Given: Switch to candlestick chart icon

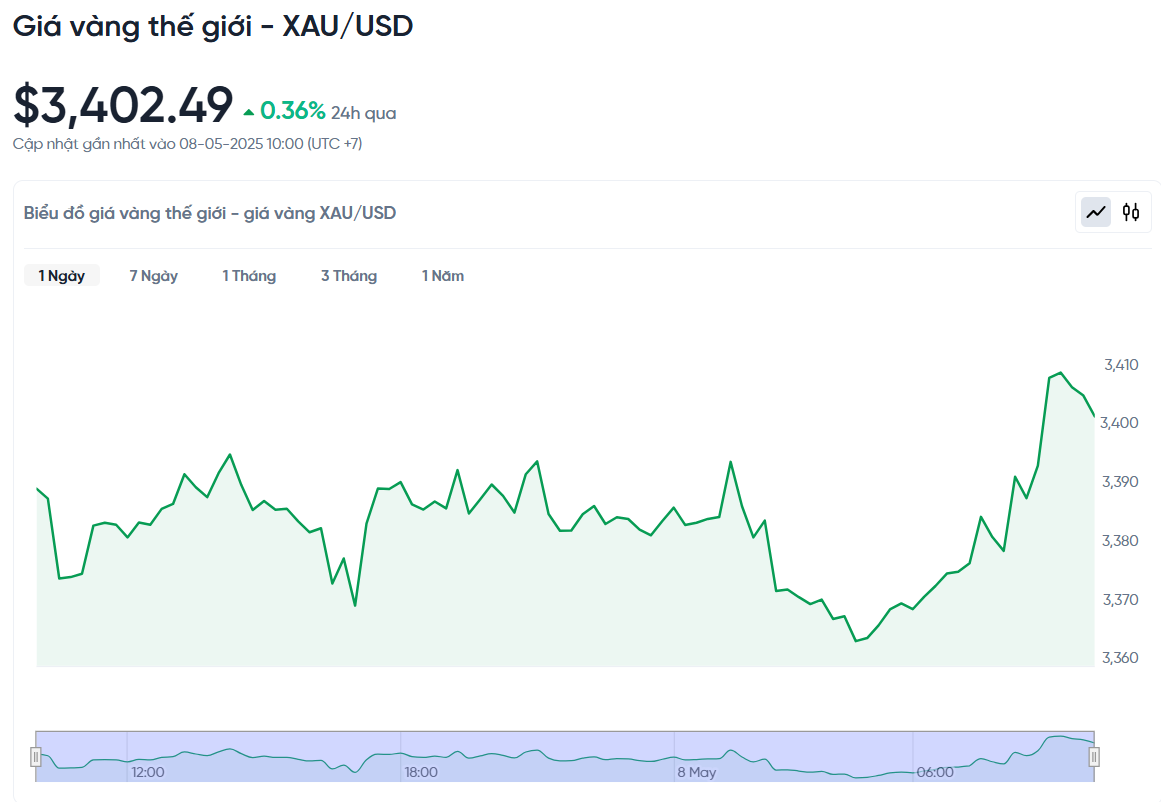Looking at the screenshot, I should 1131,213.
